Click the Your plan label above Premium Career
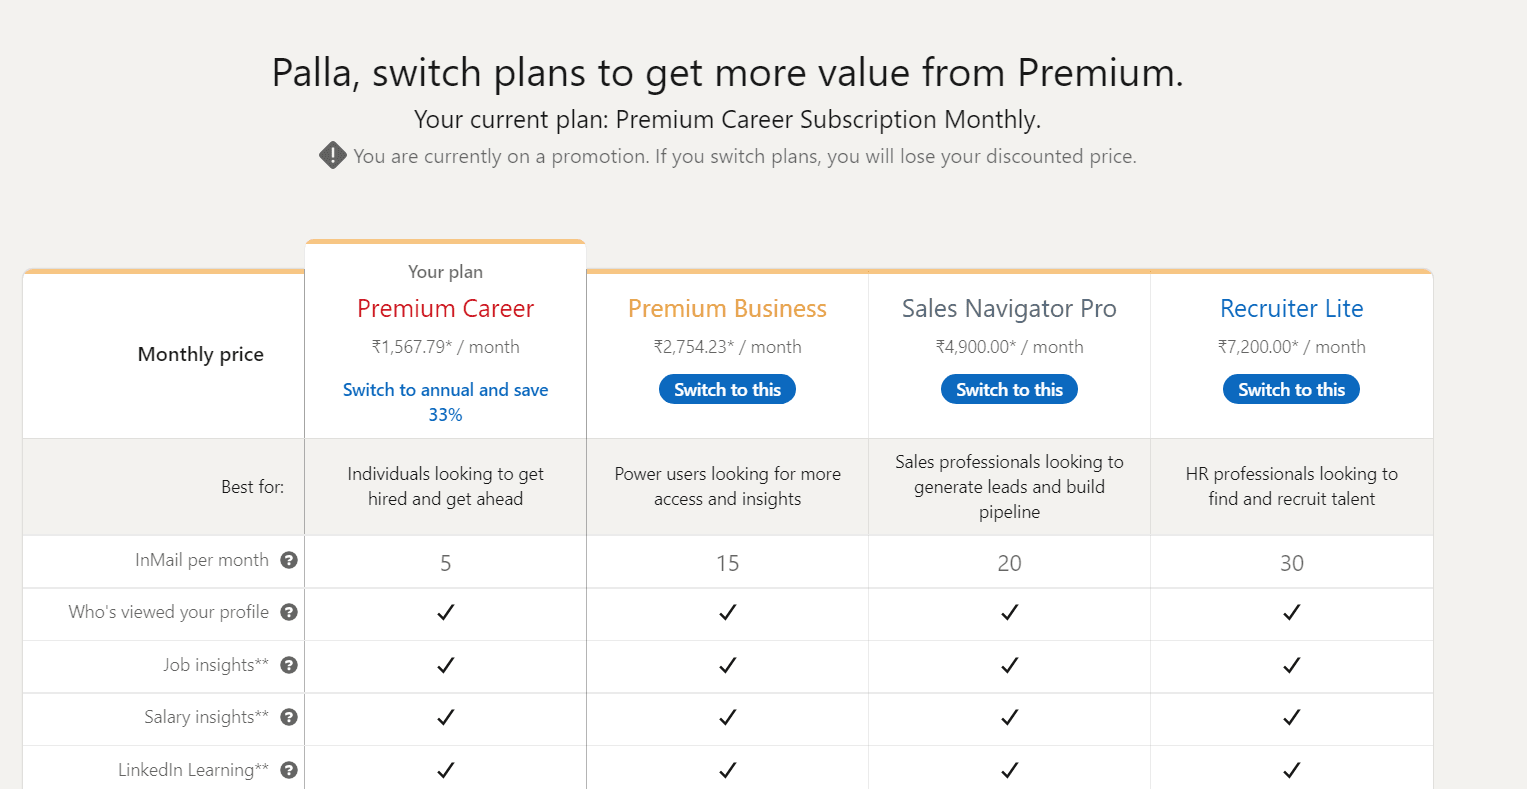This screenshot has width=1527, height=789. 445,271
